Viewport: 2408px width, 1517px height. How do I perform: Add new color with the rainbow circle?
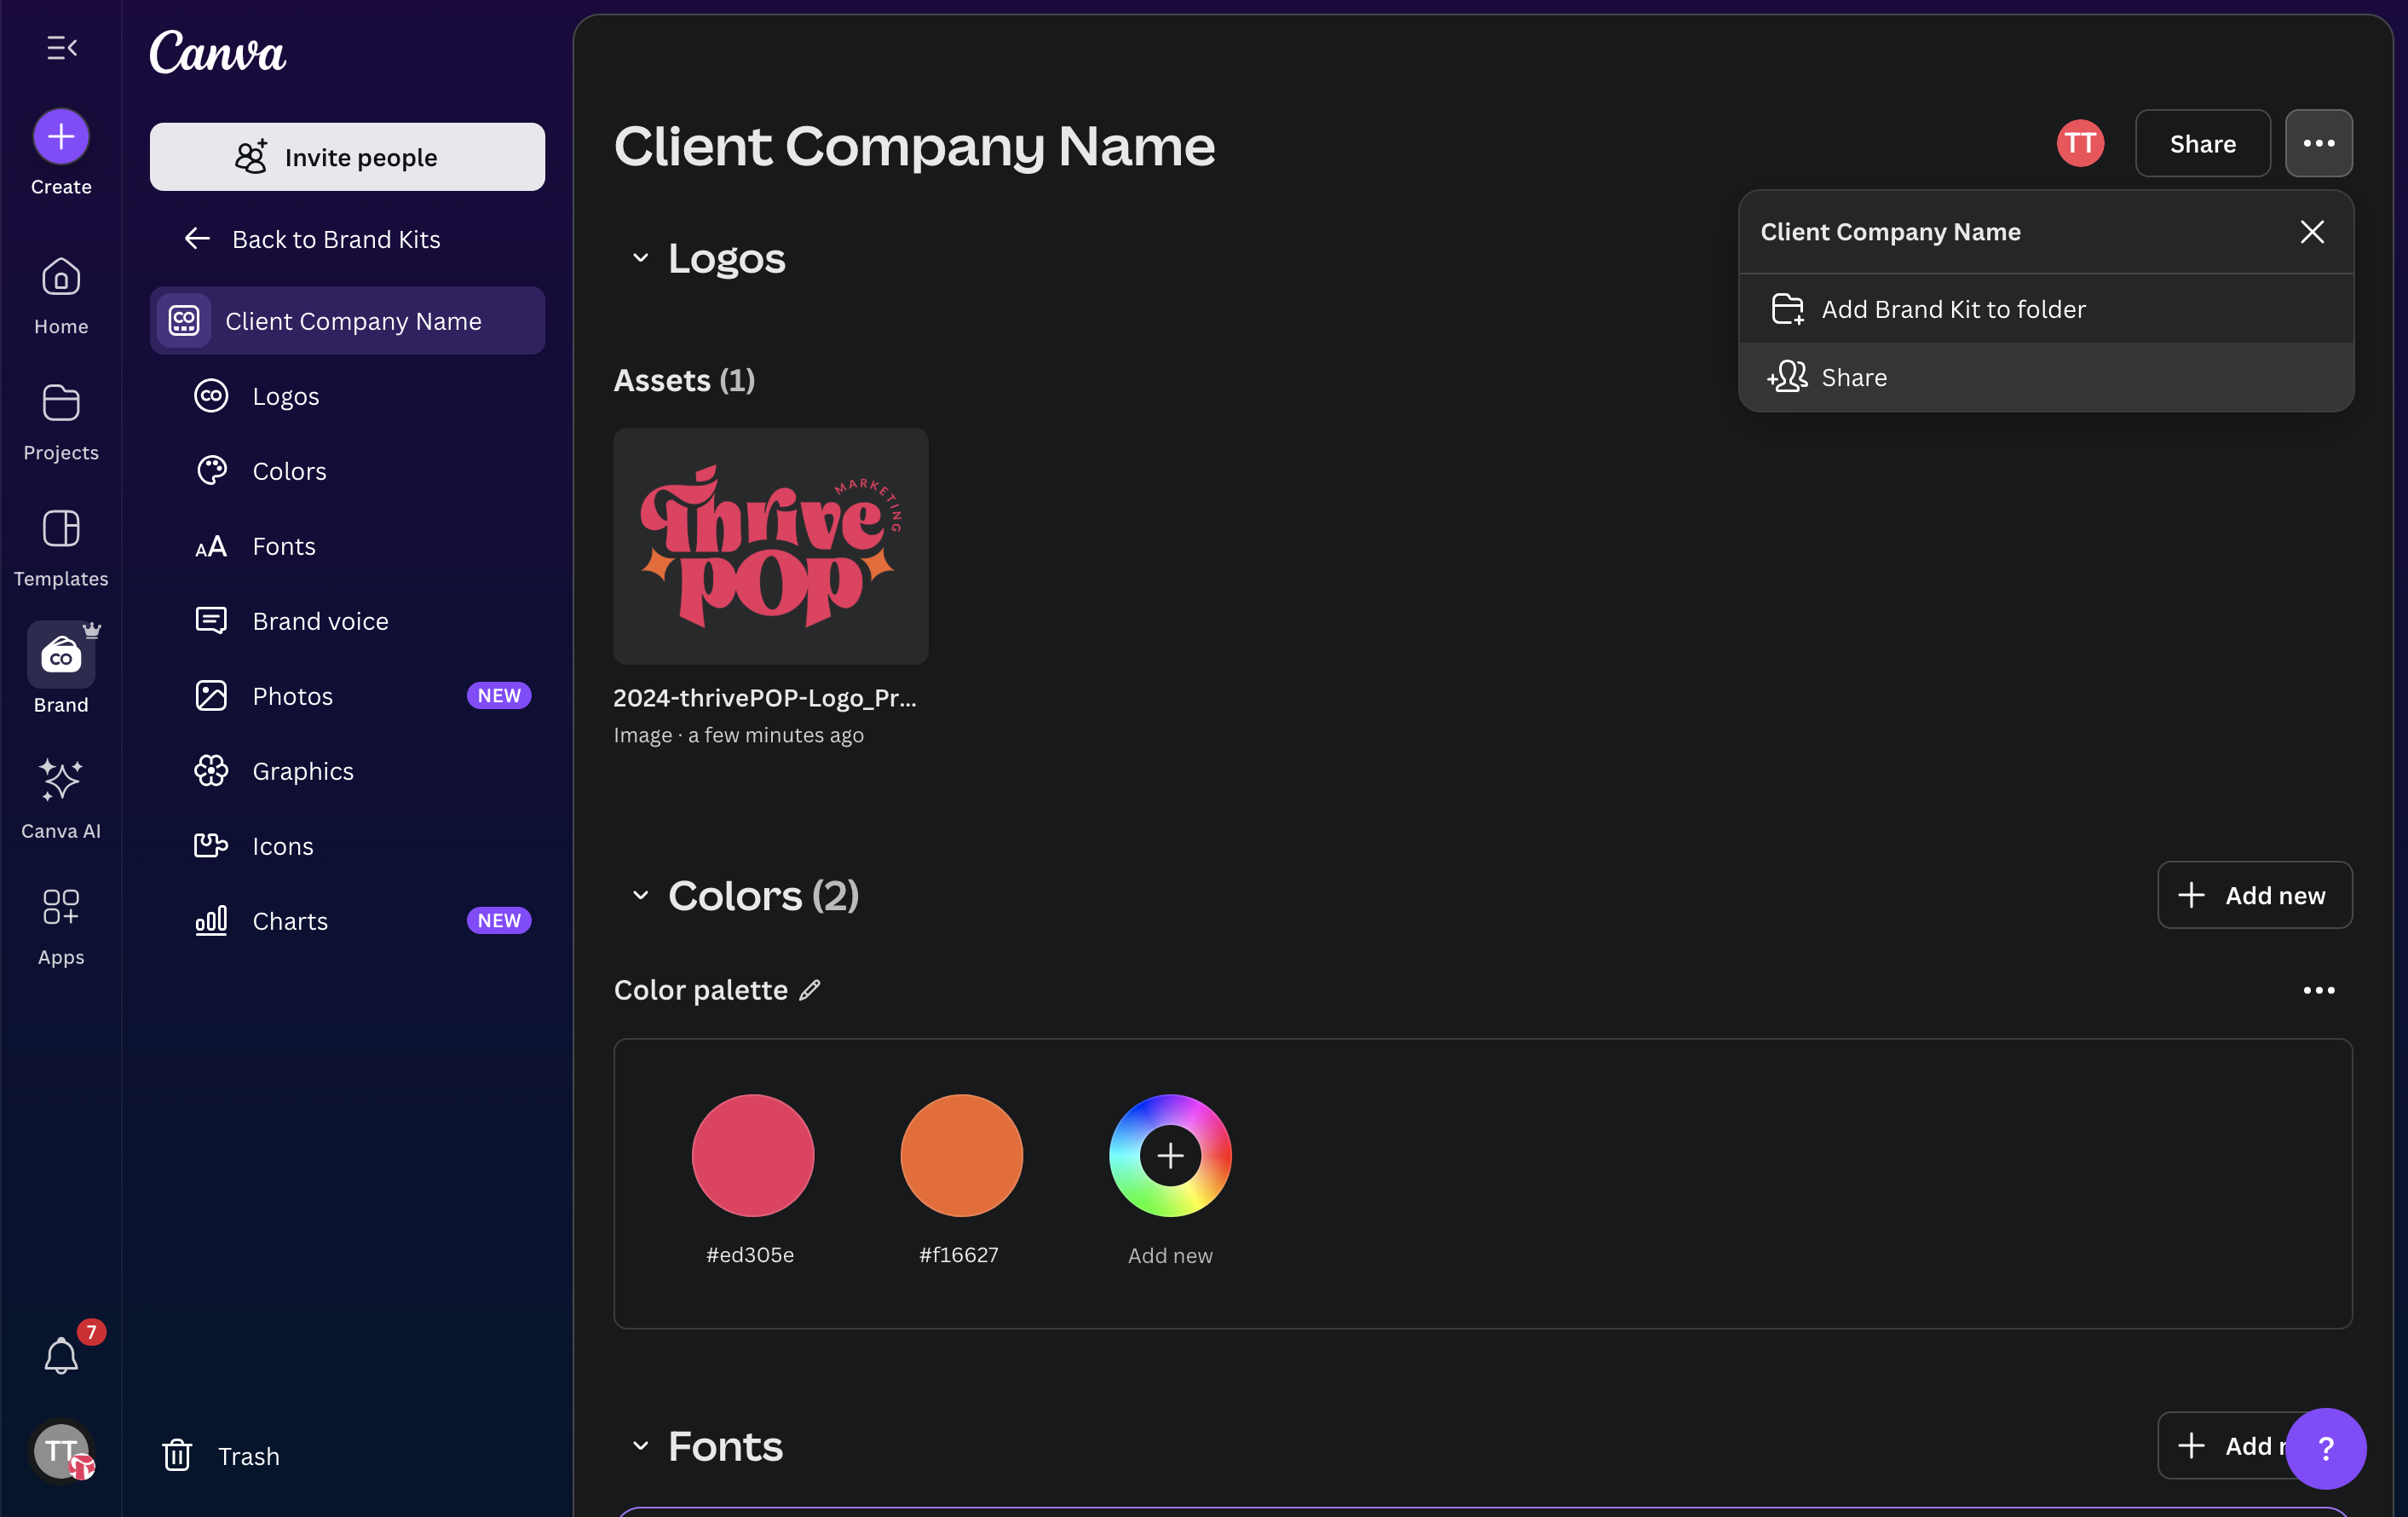click(x=1170, y=1155)
